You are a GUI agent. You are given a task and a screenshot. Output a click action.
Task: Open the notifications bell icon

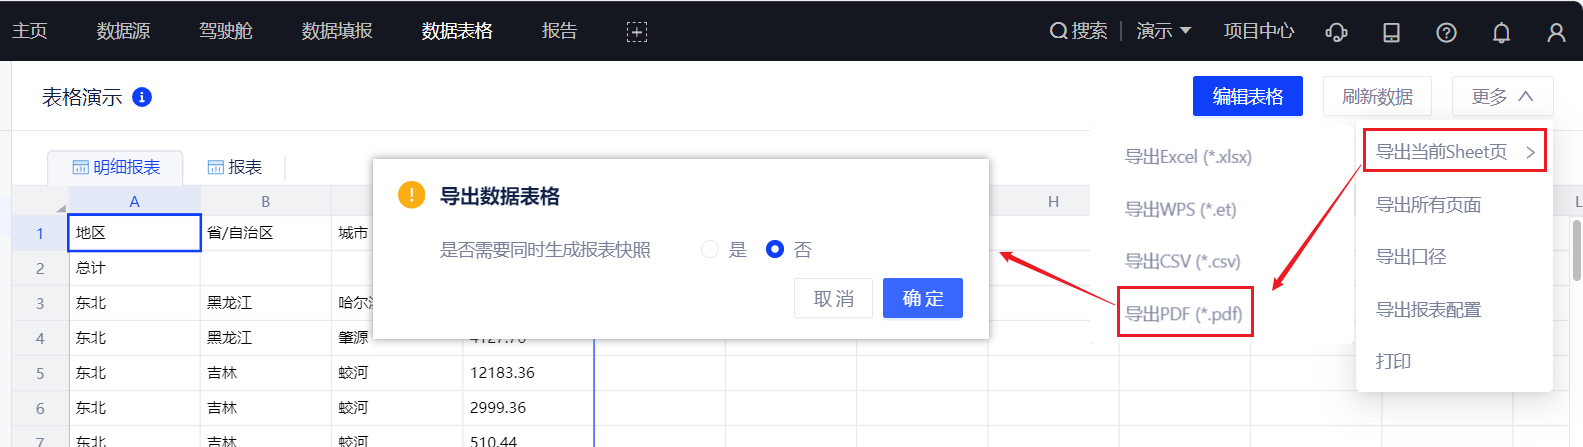(1501, 32)
